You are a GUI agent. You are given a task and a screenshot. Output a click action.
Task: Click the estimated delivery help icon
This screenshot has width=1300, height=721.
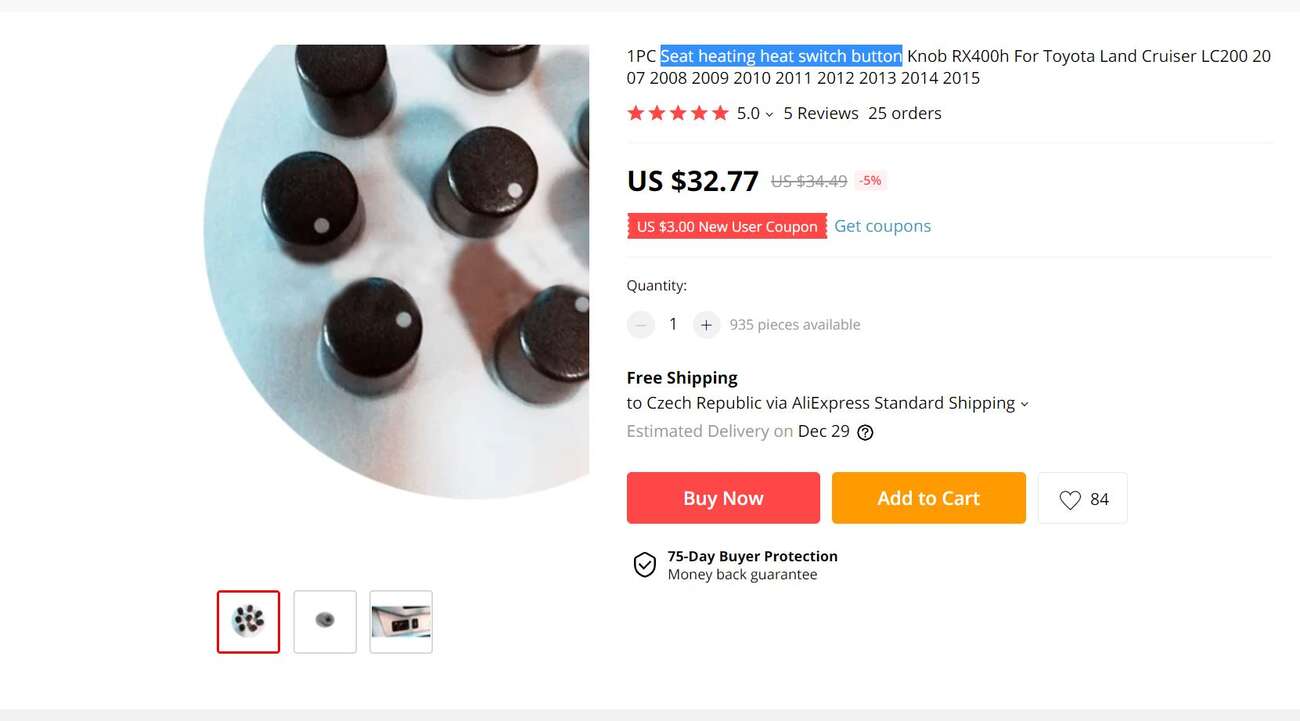tap(866, 433)
